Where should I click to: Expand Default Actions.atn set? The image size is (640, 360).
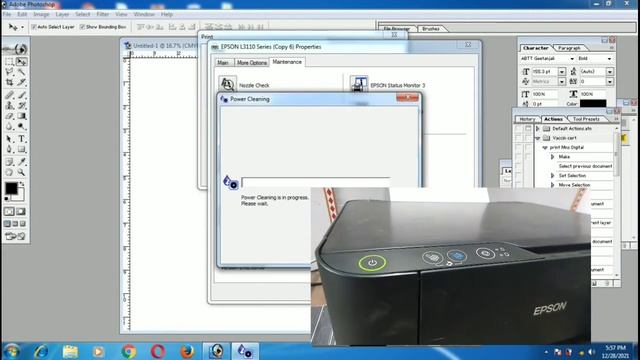pyautogui.click(x=538, y=129)
